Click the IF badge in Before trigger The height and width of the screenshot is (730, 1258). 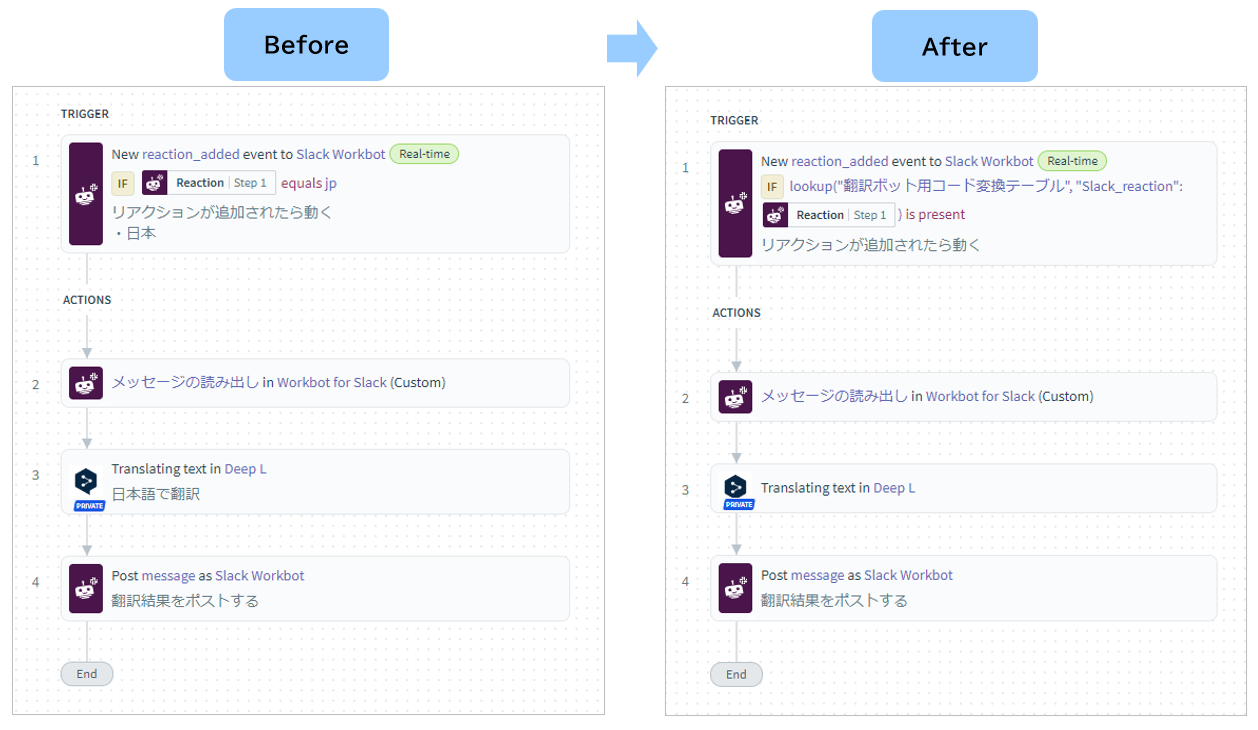tap(122, 183)
